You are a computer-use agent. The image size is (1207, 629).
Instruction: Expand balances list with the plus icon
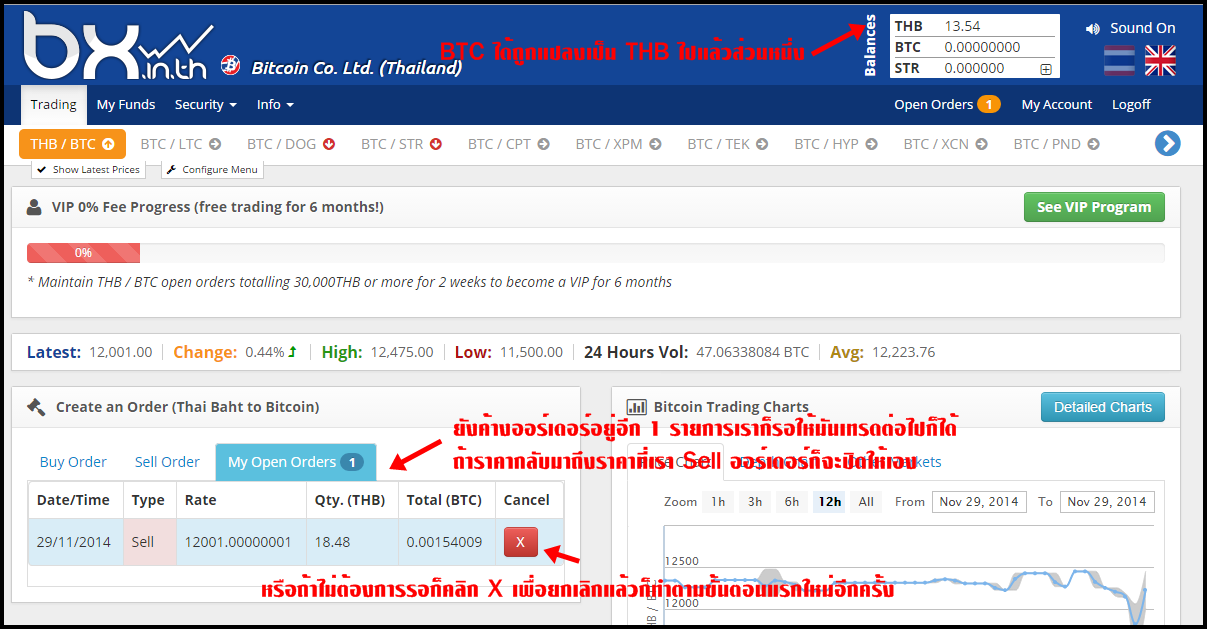pos(1046,69)
